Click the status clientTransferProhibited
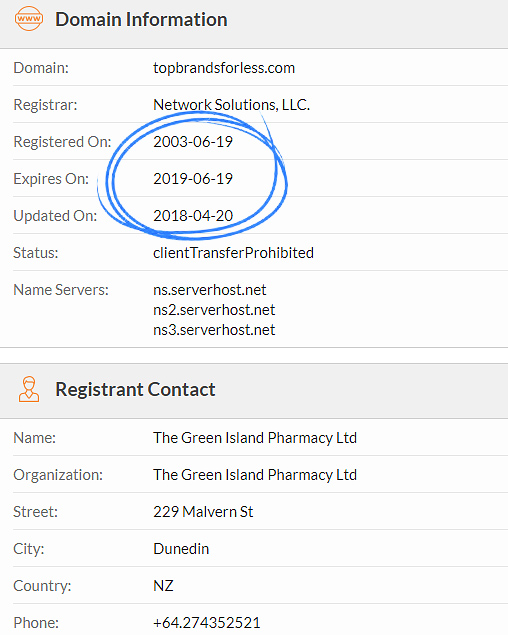 233,253
